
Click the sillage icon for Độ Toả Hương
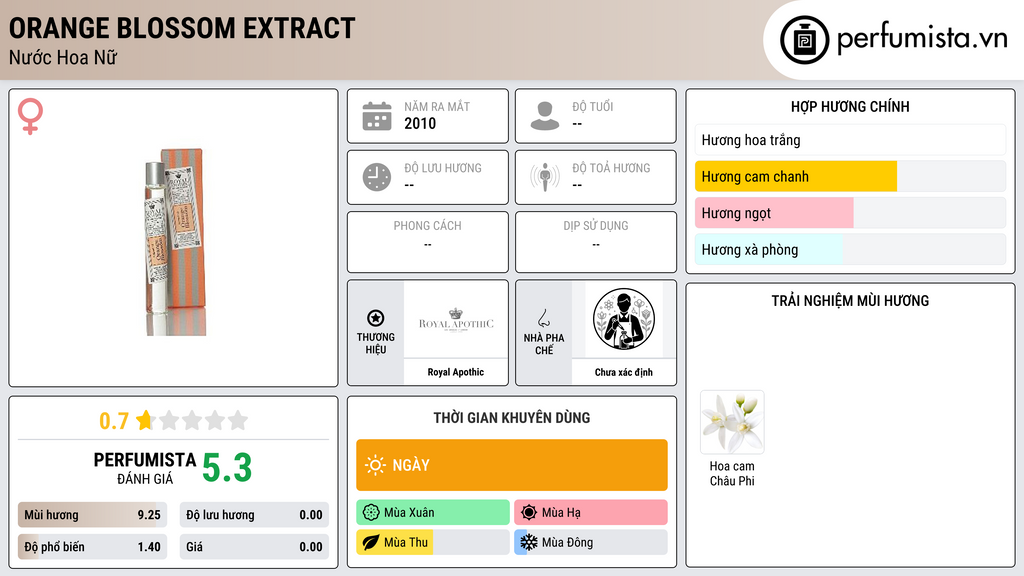(545, 177)
